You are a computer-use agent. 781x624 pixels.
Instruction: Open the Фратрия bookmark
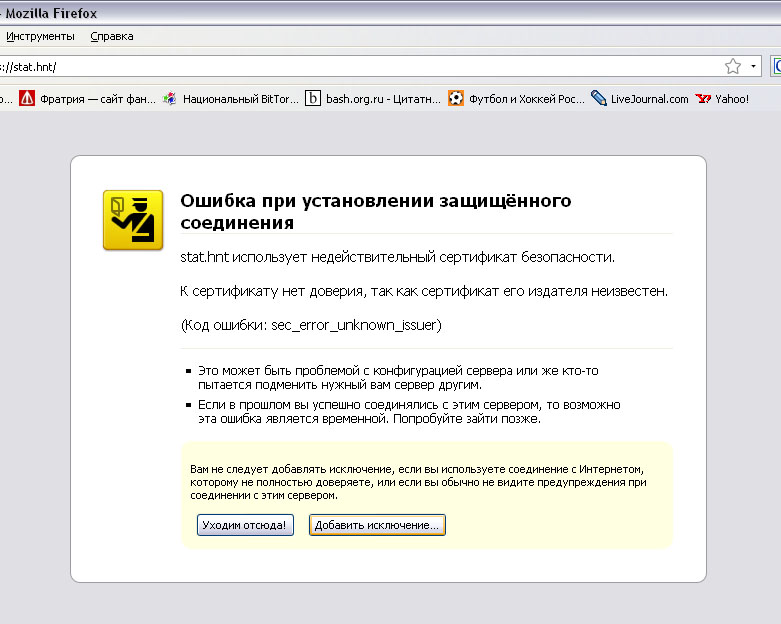(x=85, y=99)
